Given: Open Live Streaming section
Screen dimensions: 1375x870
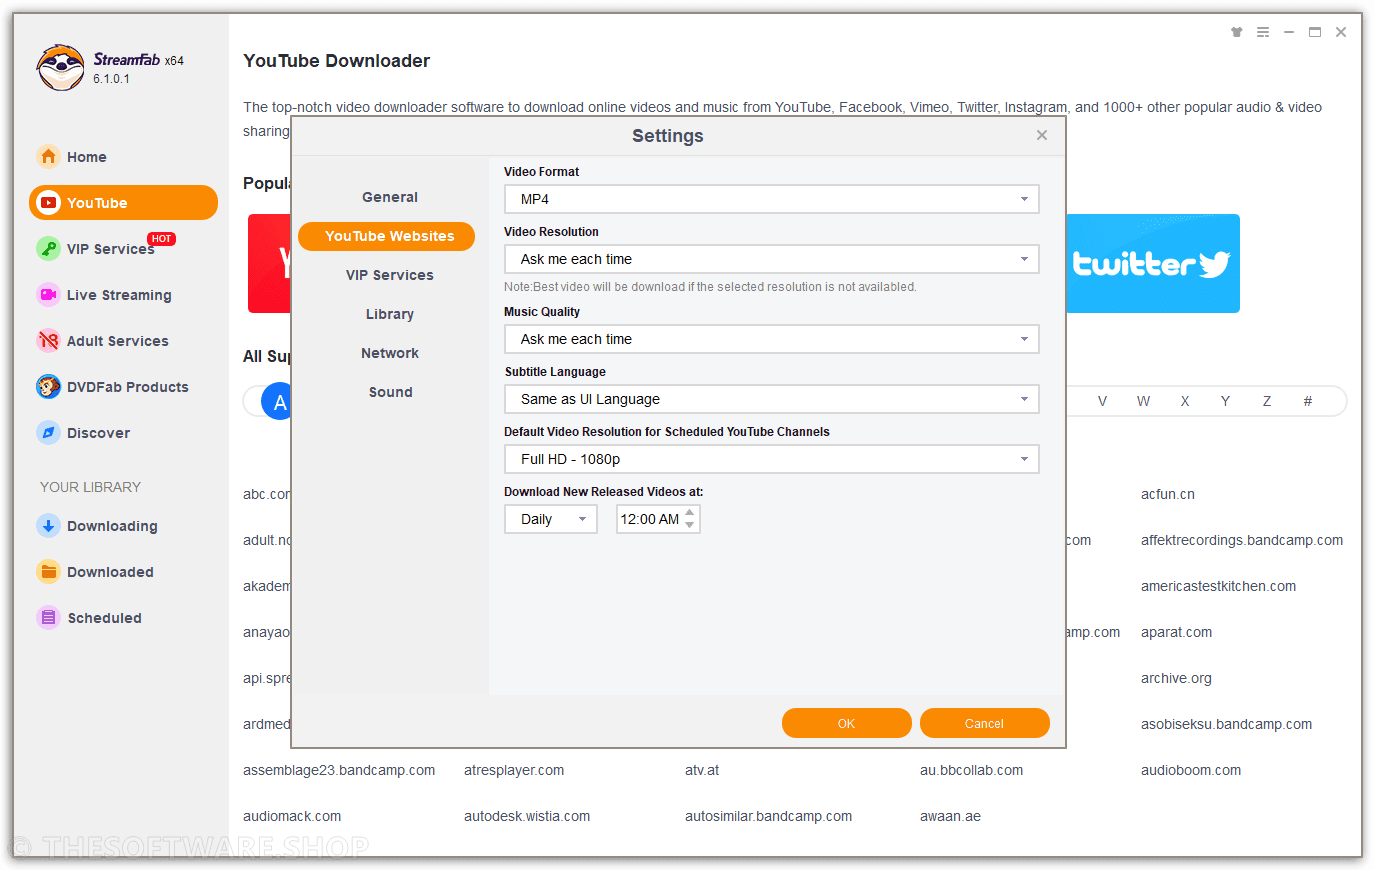Looking at the screenshot, I should tap(119, 295).
